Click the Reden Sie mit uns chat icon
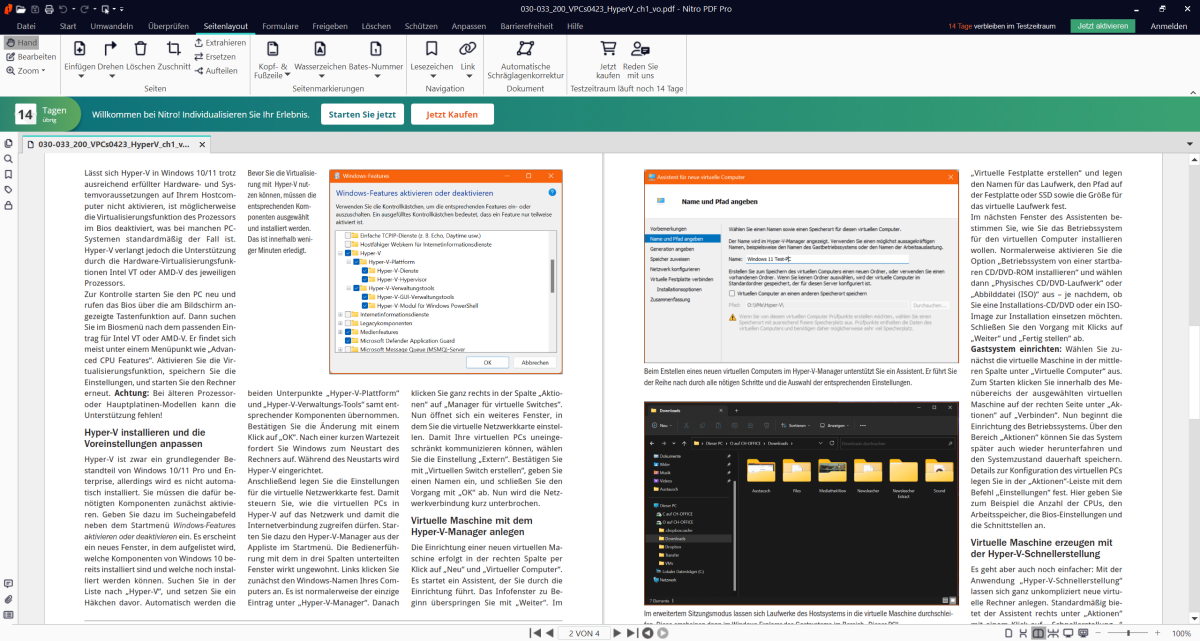Viewport: 1200px width, 641px height. pyautogui.click(x=639, y=48)
